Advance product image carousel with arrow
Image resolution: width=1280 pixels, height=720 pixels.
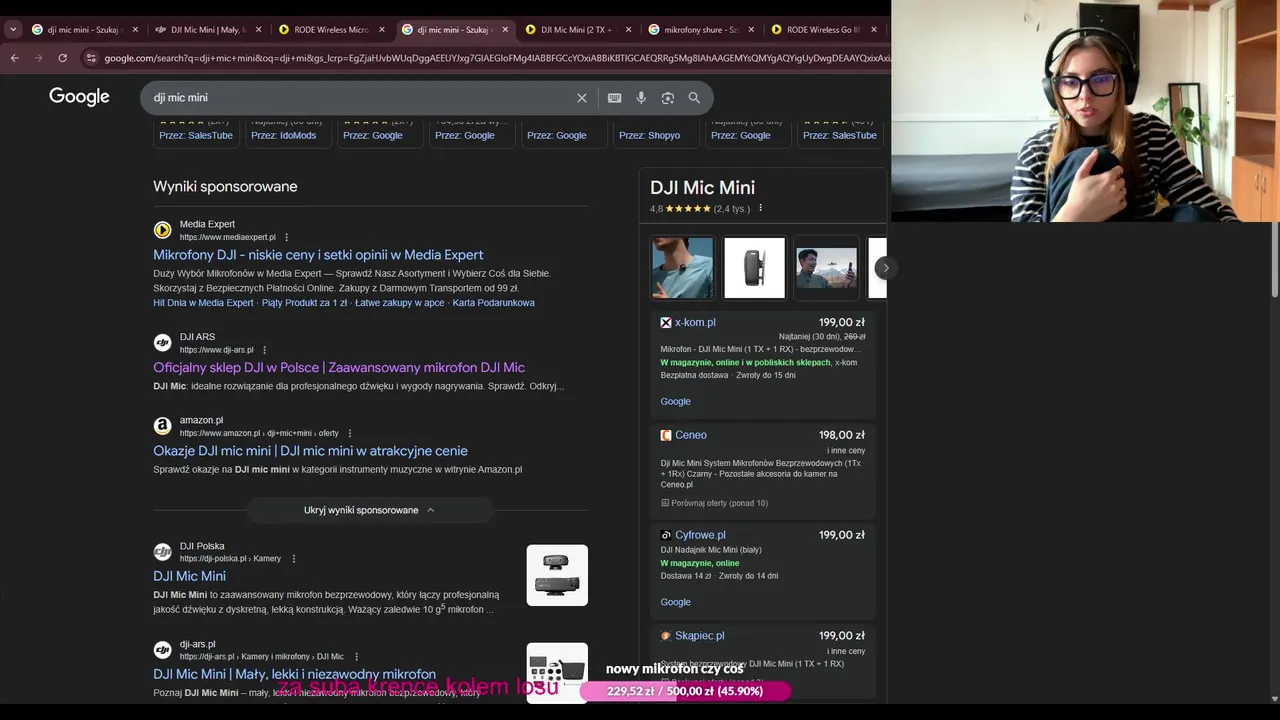click(x=885, y=268)
